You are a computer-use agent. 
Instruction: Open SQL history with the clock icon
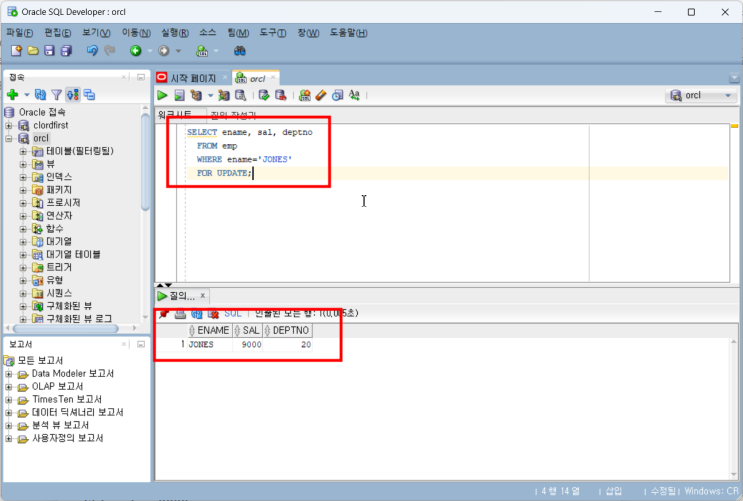(x=337, y=95)
